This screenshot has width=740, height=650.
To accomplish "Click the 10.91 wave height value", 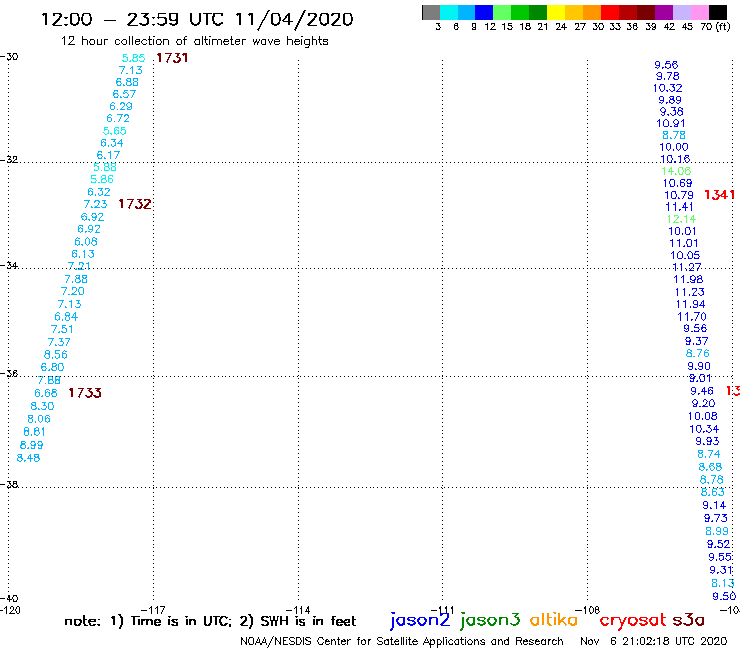I will (x=671, y=123).
